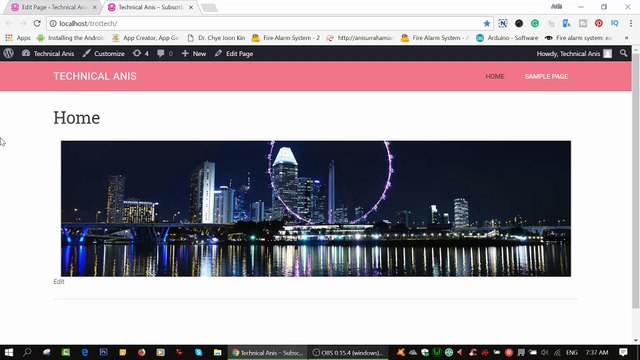
Task: Open the Dr. Chye Joon Kin bookmark
Action: point(216,38)
